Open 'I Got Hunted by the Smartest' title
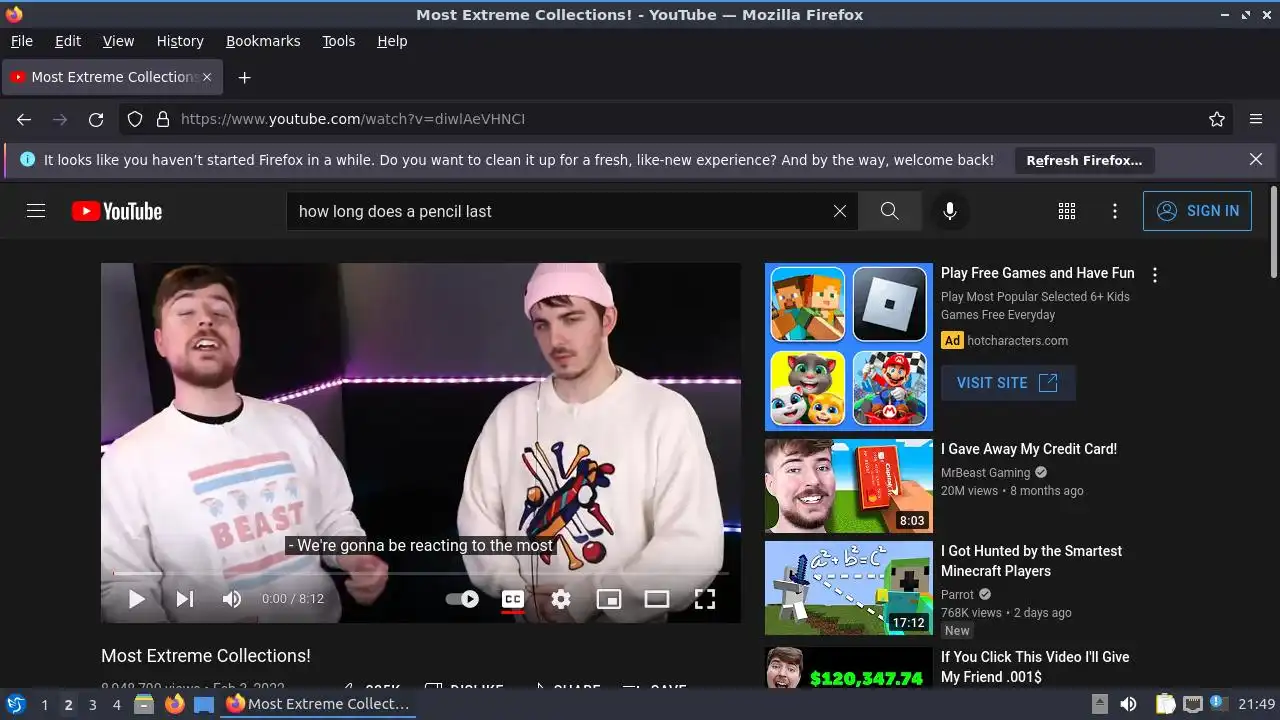Image resolution: width=1280 pixels, height=720 pixels. pyautogui.click(x=1031, y=561)
